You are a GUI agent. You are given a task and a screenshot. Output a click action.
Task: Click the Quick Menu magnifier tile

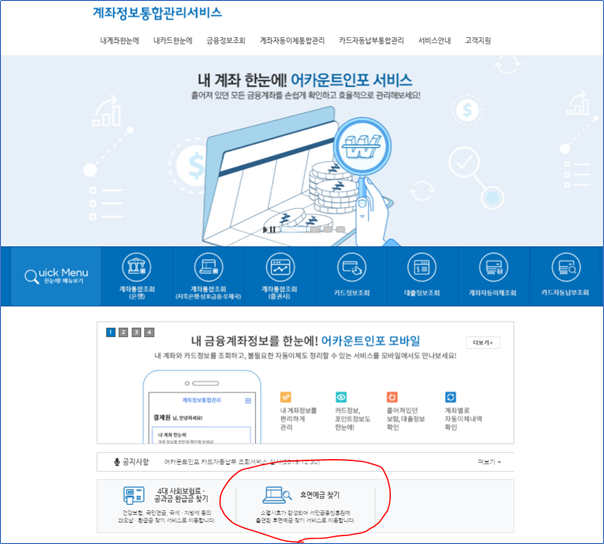pos(56,276)
